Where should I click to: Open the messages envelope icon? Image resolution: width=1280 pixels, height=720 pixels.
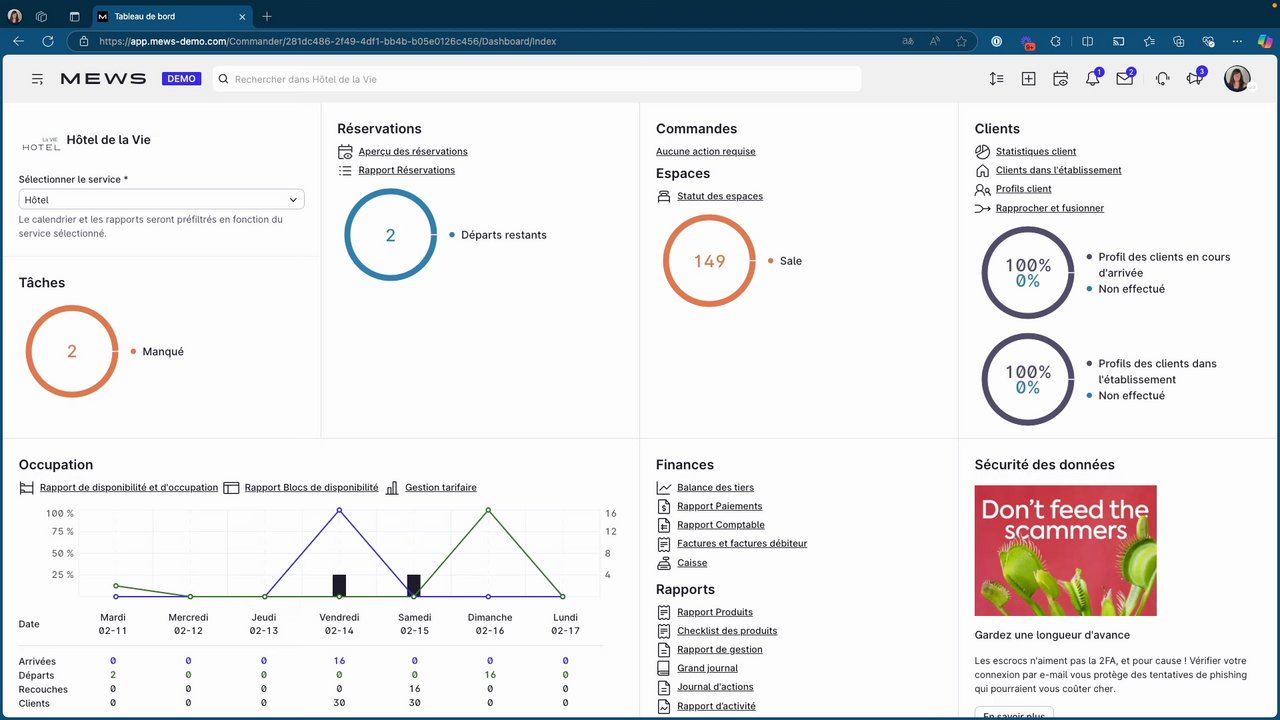pos(1124,79)
